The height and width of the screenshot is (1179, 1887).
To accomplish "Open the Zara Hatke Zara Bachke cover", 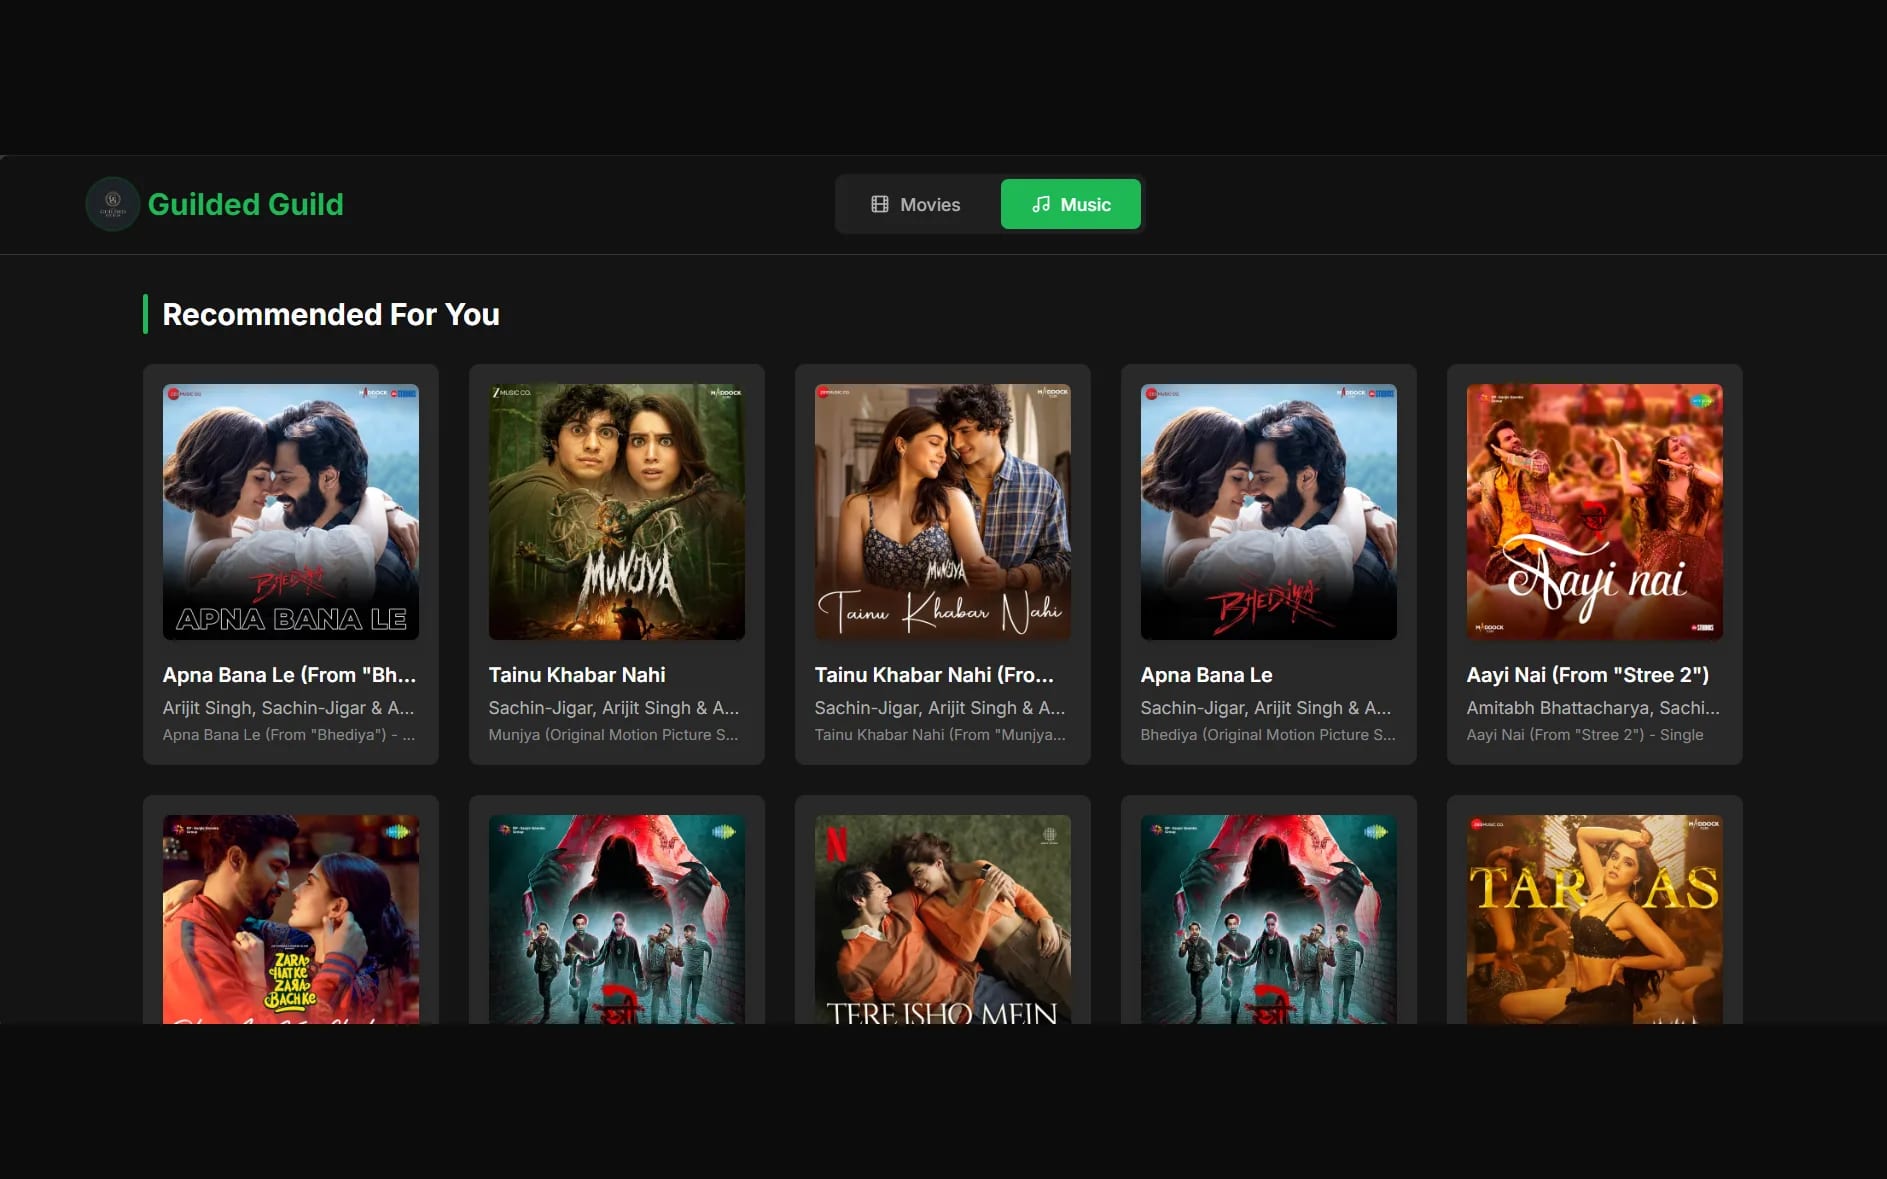I will (x=291, y=919).
